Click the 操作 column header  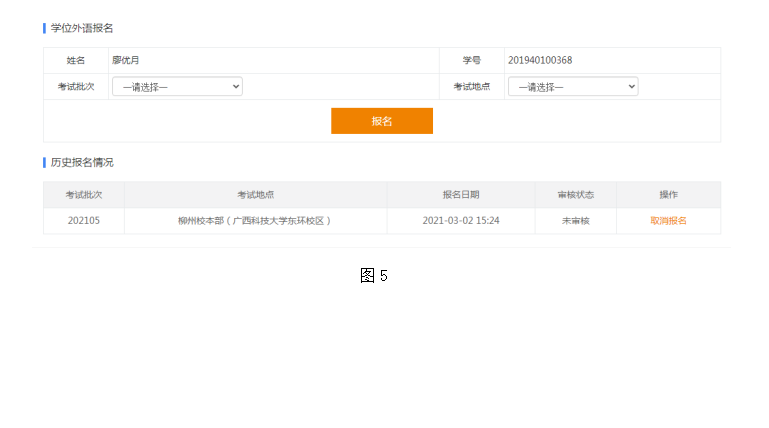(668, 195)
